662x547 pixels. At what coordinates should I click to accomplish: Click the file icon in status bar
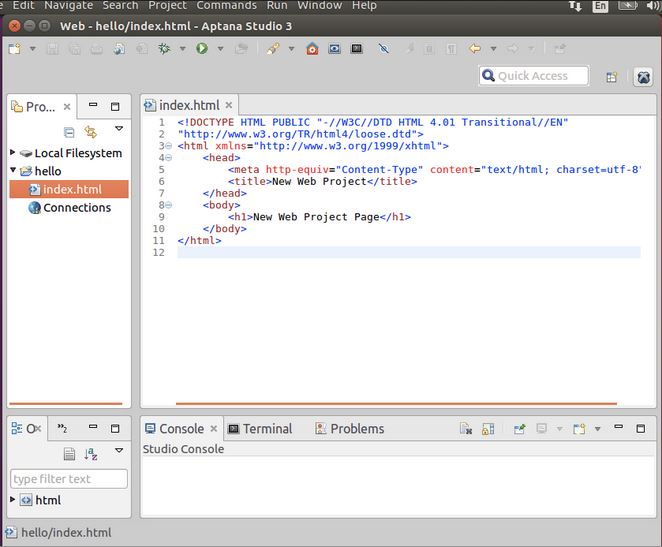point(11,533)
